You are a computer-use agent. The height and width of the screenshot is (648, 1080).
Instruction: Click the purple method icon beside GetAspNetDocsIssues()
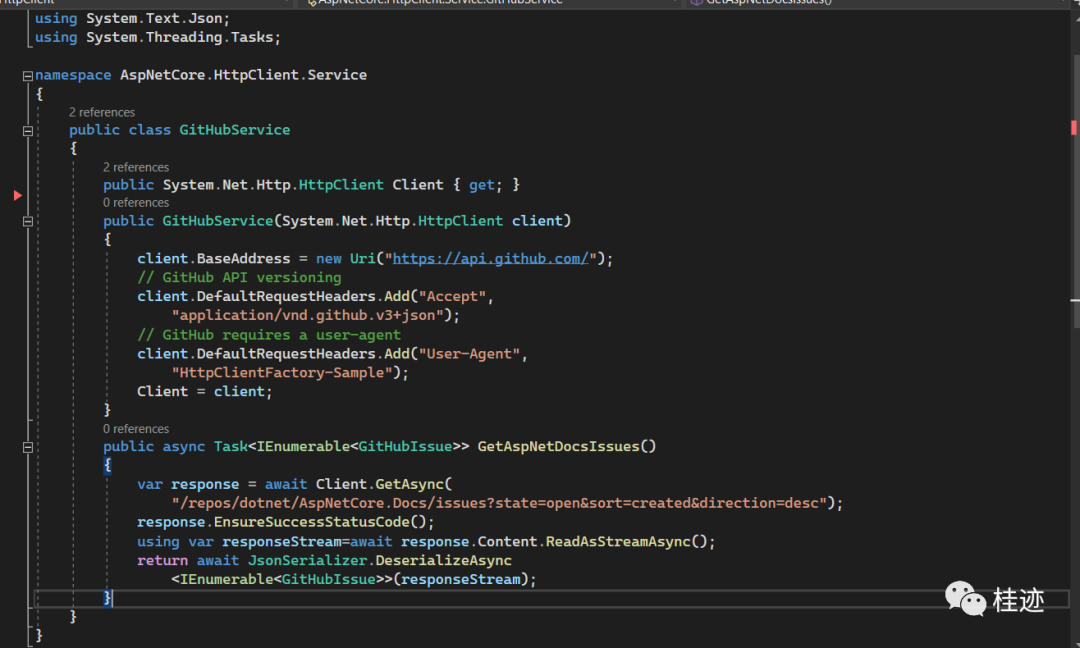tap(698, 3)
